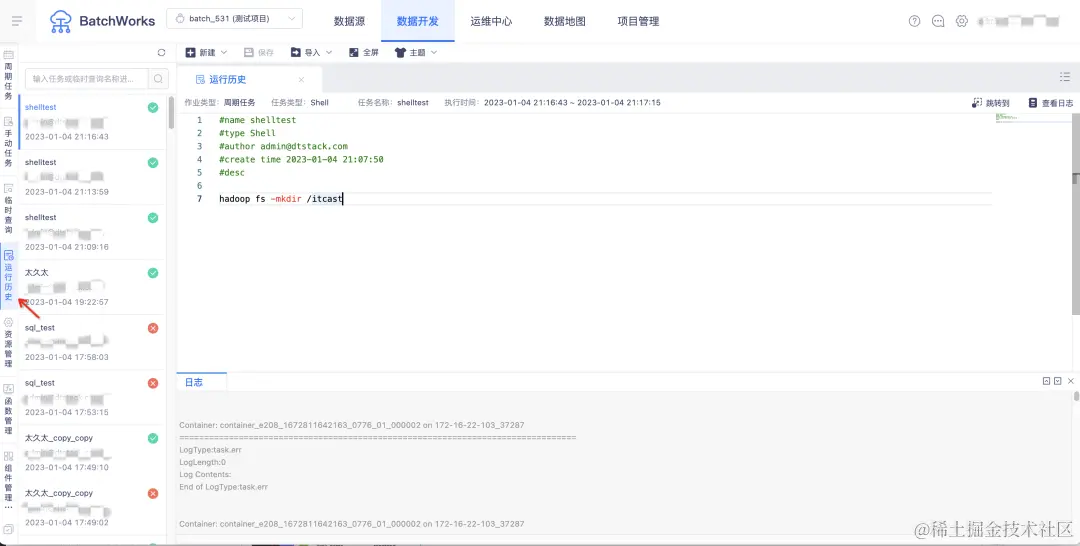The height and width of the screenshot is (546, 1080).
Task: Click the 跳转到 link
Action: 990,103
